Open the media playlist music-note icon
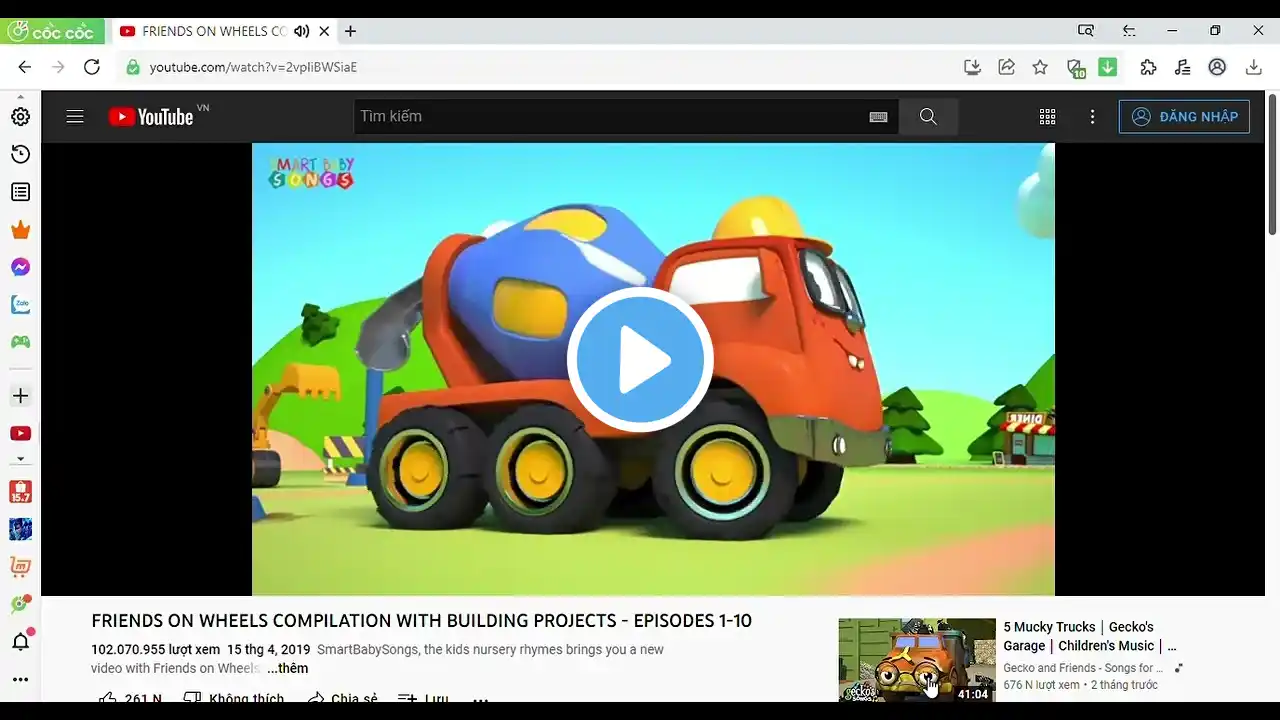The image size is (1280, 720). [1183, 67]
